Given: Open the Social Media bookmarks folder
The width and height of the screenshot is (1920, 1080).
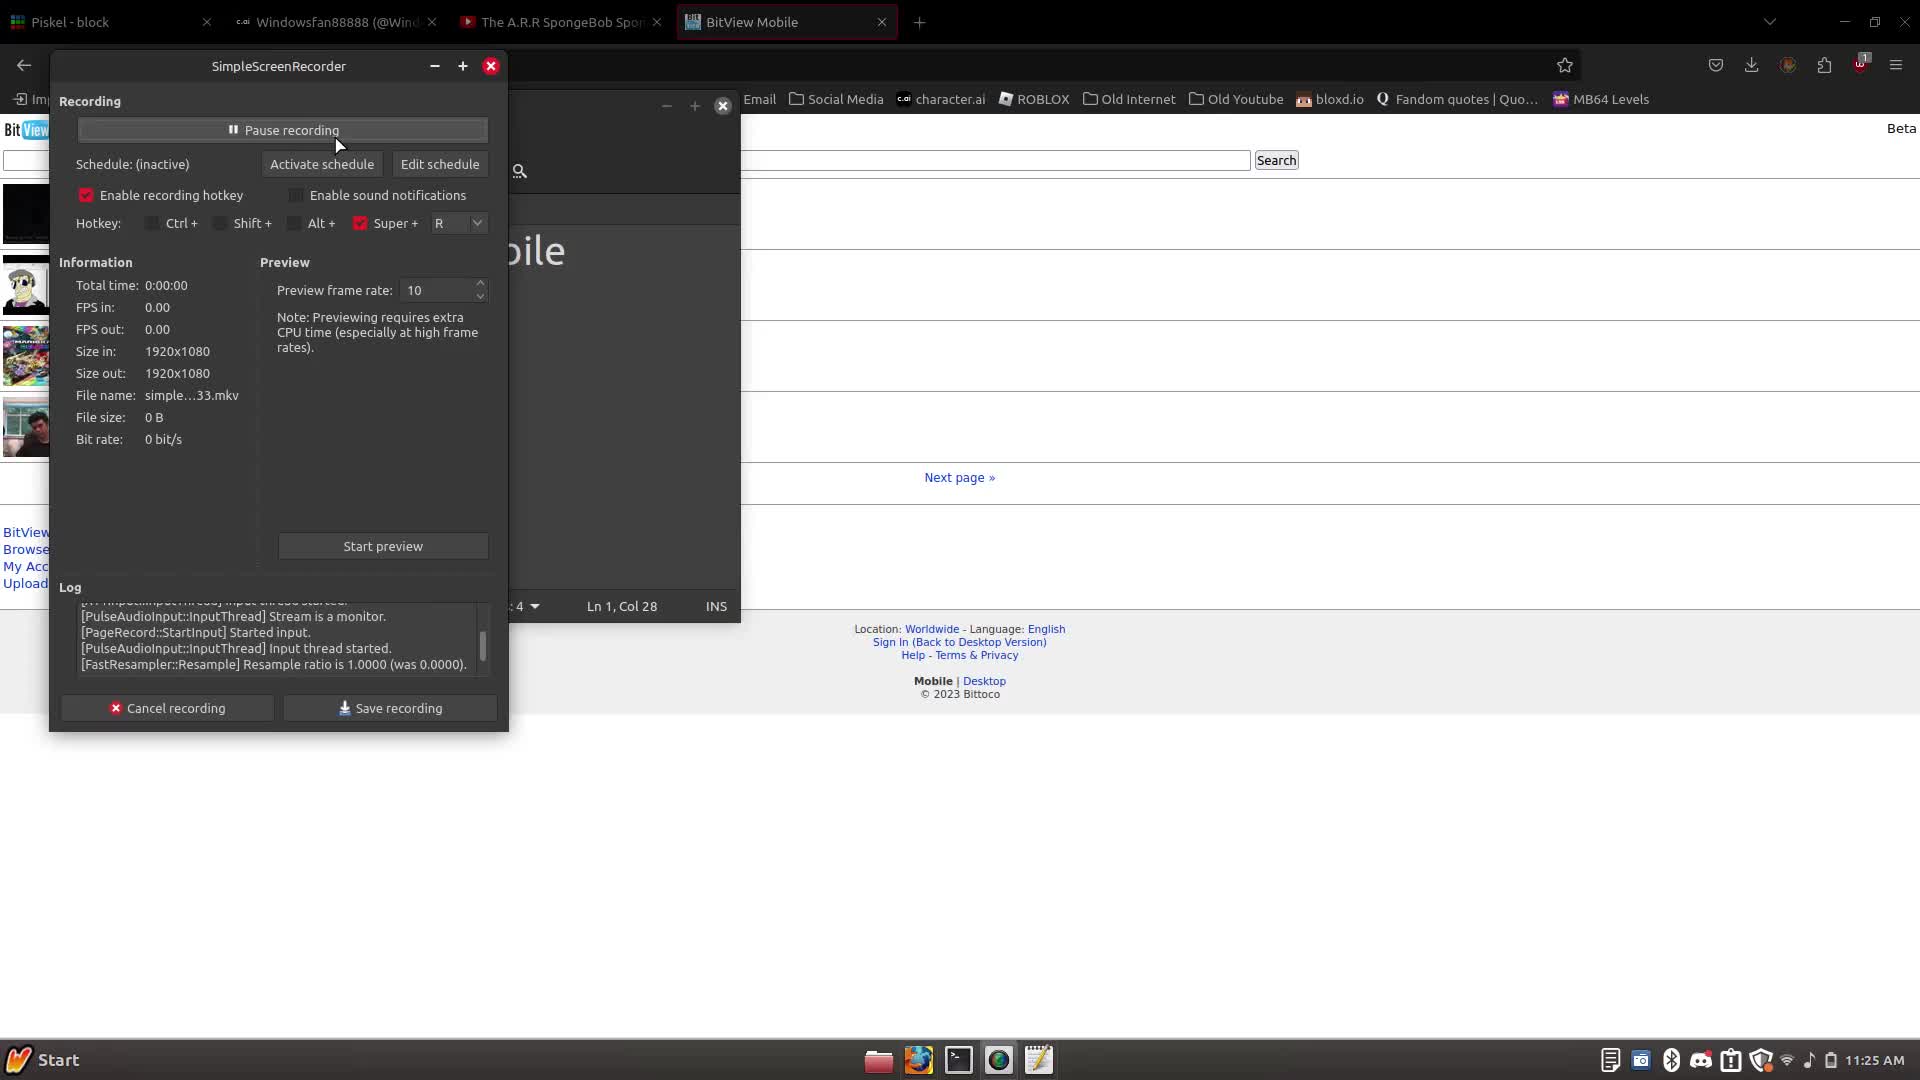Looking at the screenshot, I should click(x=836, y=99).
